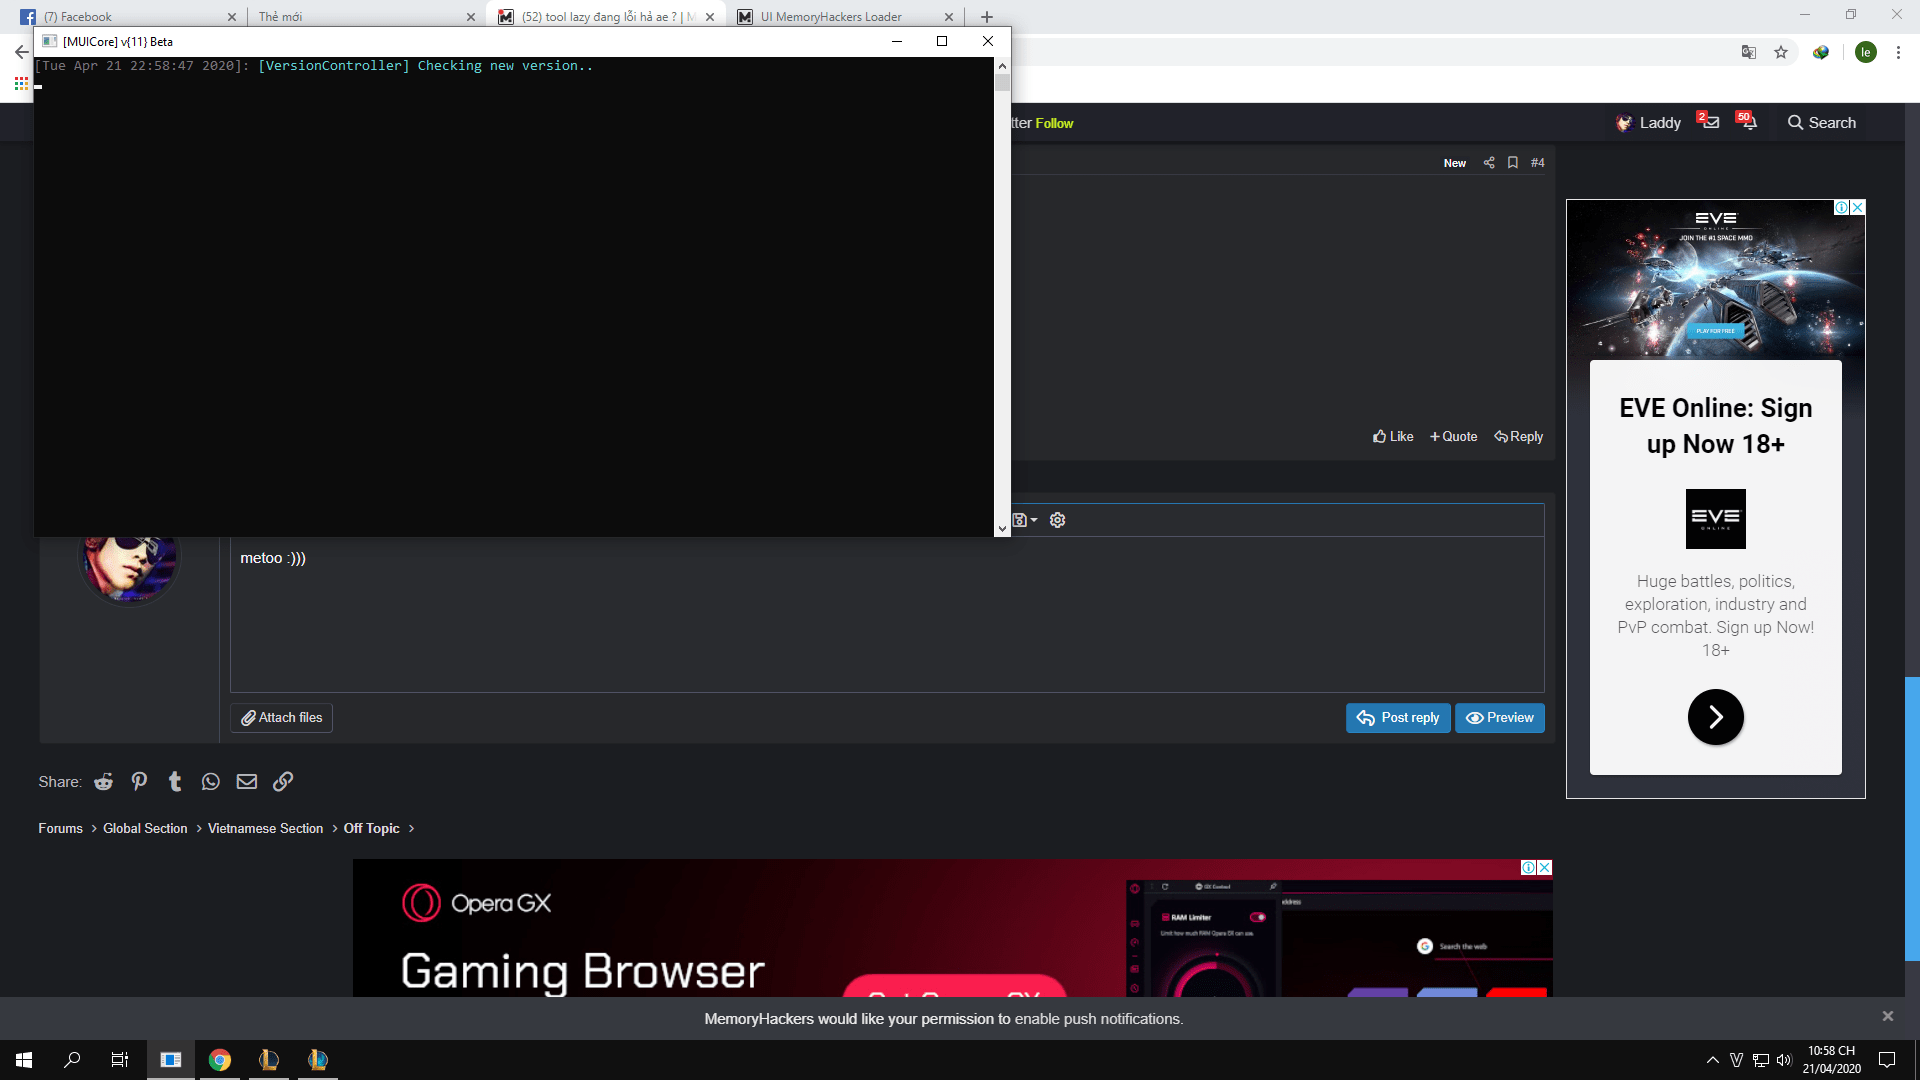Share the thread on Reddit

[x=103, y=781]
